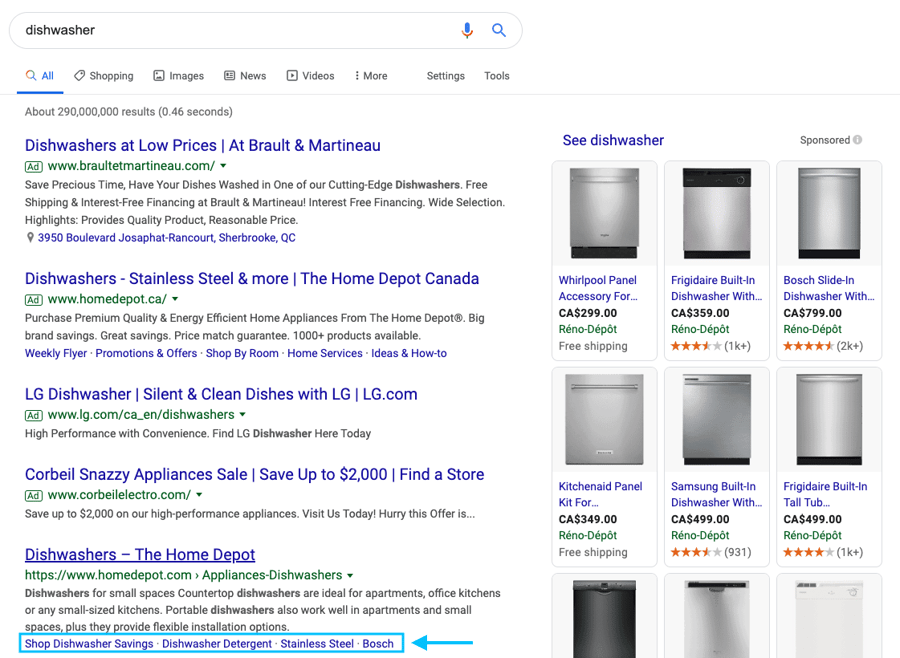Click the microphone voice search icon

tap(467, 30)
